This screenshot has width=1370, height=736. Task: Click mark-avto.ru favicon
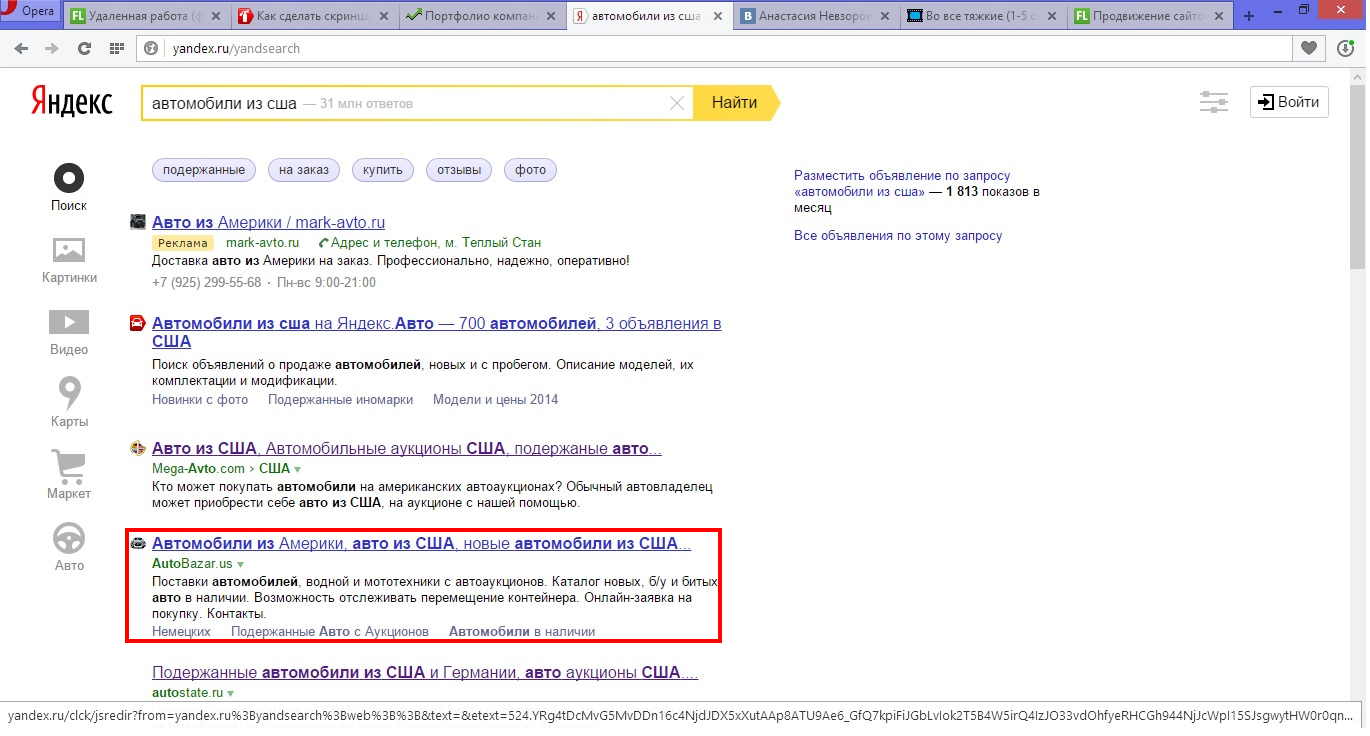point(138,222)
